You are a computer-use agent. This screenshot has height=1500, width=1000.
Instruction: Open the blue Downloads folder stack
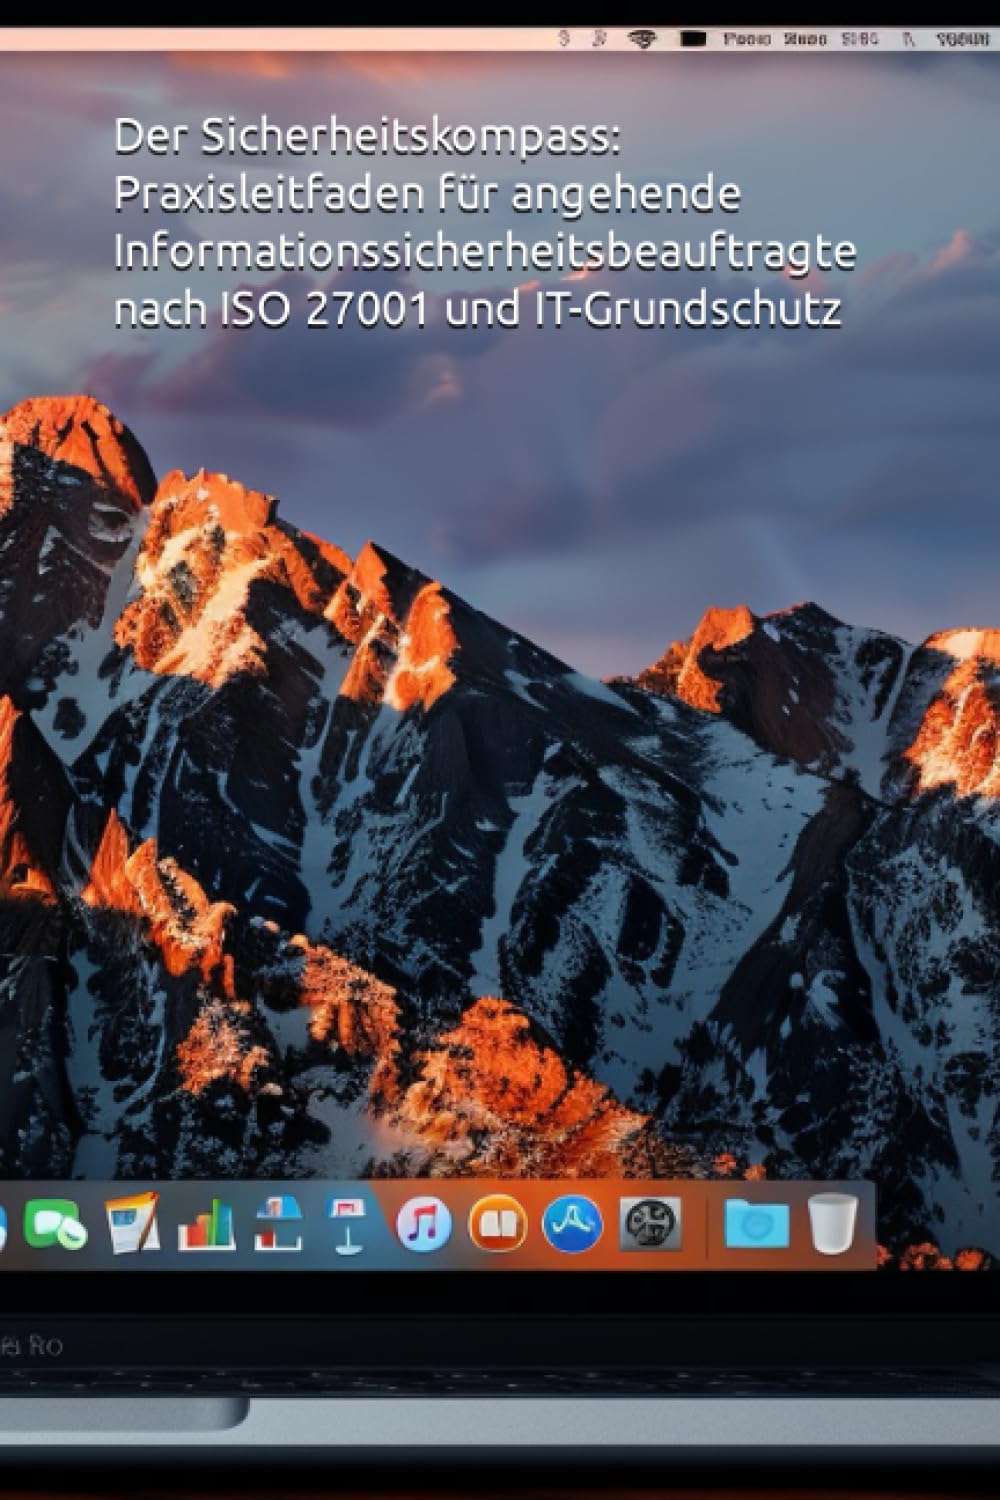(x=756, y=1224)
